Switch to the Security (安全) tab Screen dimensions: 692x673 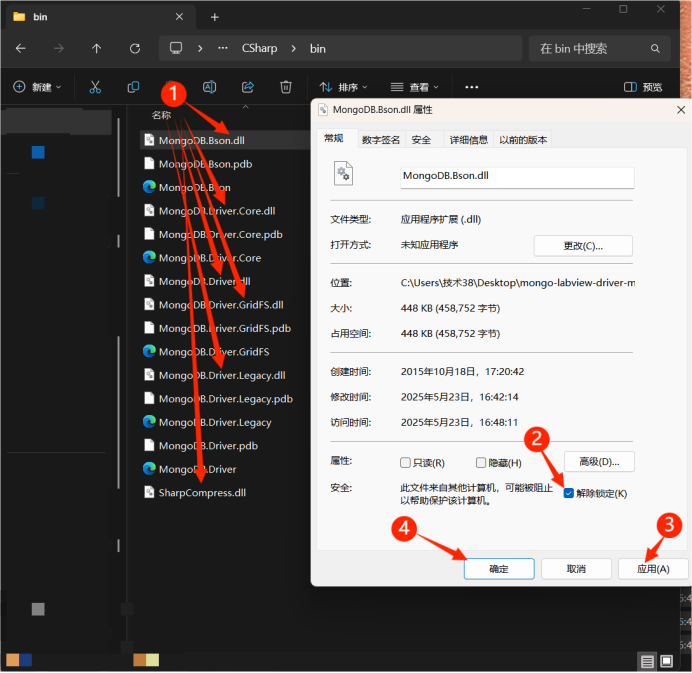[421, 140]
